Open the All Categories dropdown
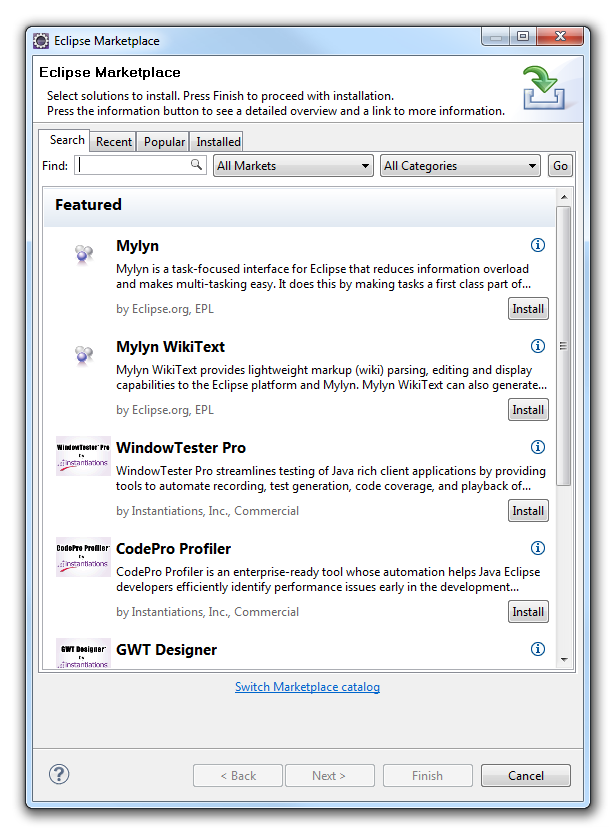611x832 pixels. [460, 166]
